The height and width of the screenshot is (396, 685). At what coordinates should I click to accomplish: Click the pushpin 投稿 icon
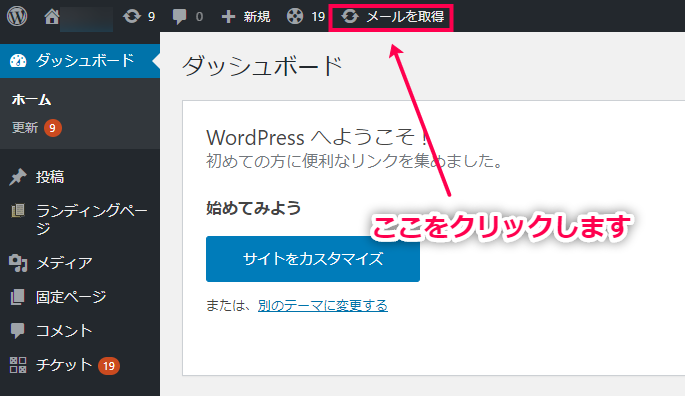coord(18,177)
